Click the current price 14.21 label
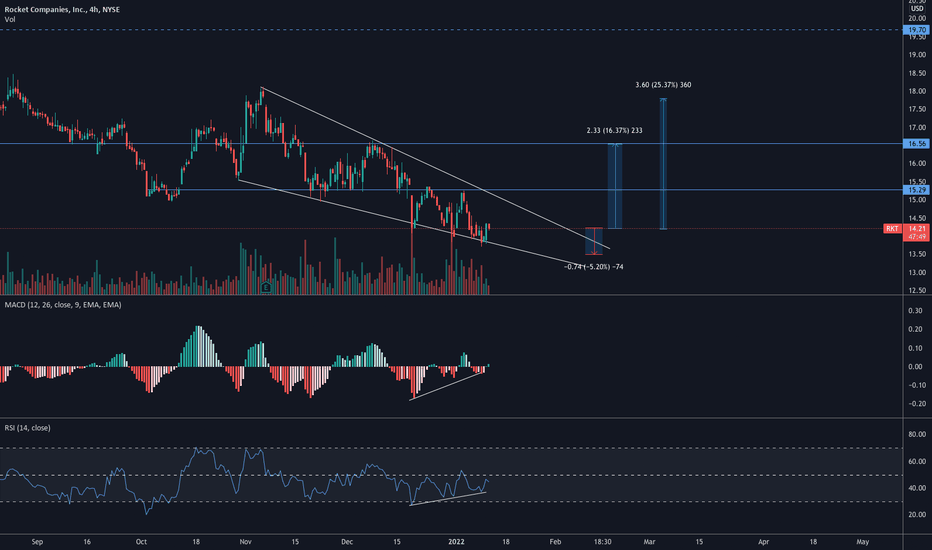This screenshot has width=932, height=550. coord(917,228)
